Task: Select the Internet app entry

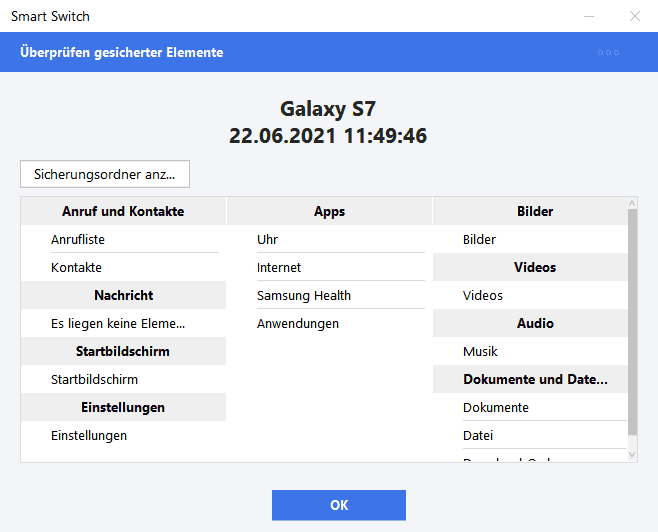Action: click(x=329, y=268)
